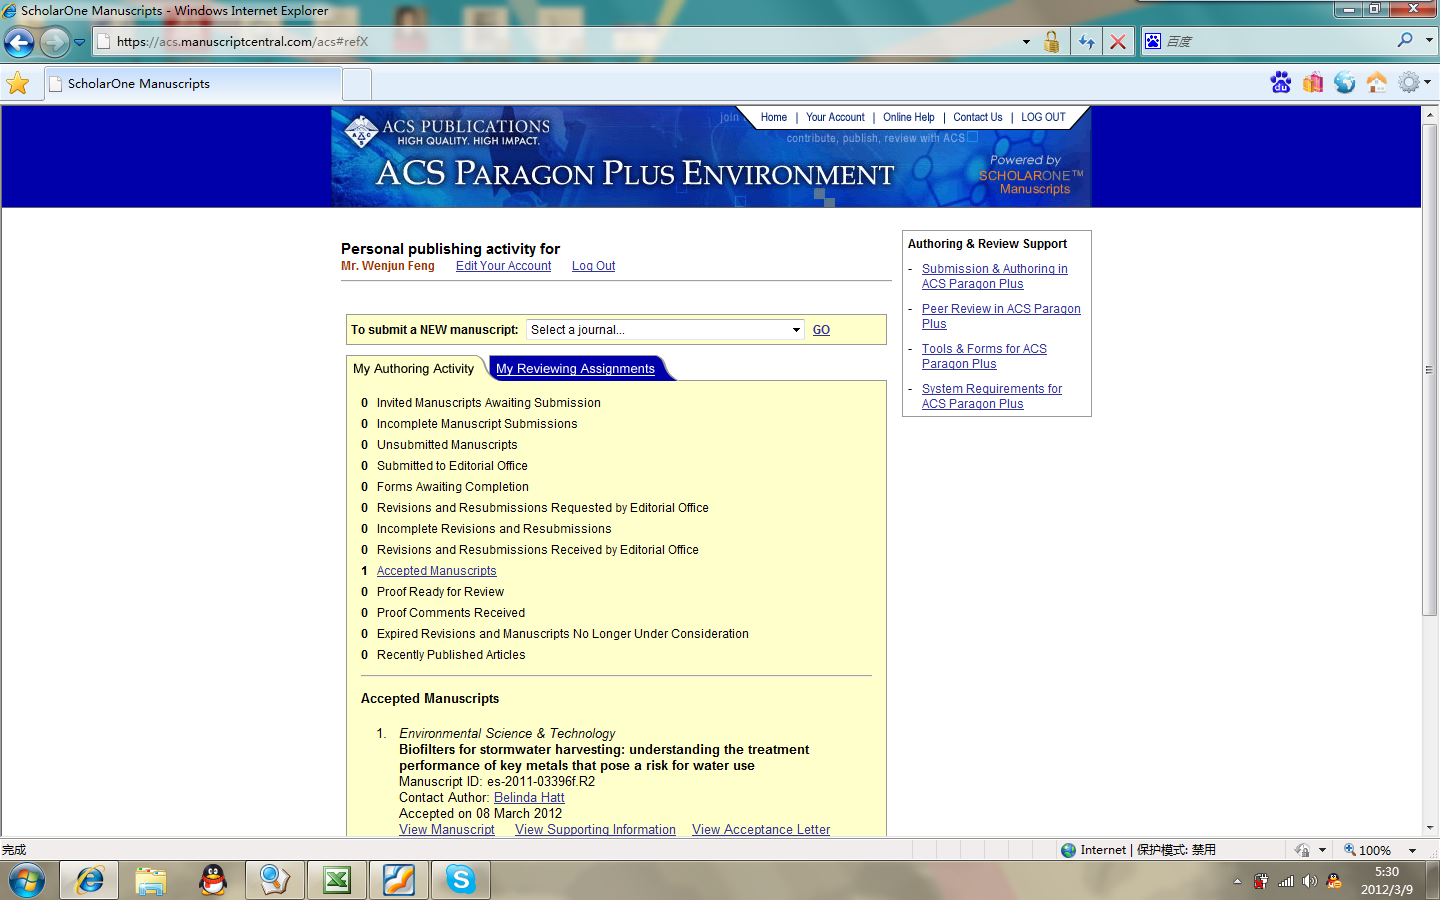Open Your Account from the header
This screenshot has width=1440, height=900.
pos(835,117)
